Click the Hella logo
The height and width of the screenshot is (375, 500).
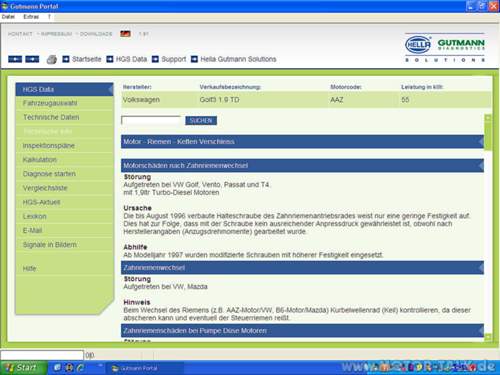click(x=418, y=45)
